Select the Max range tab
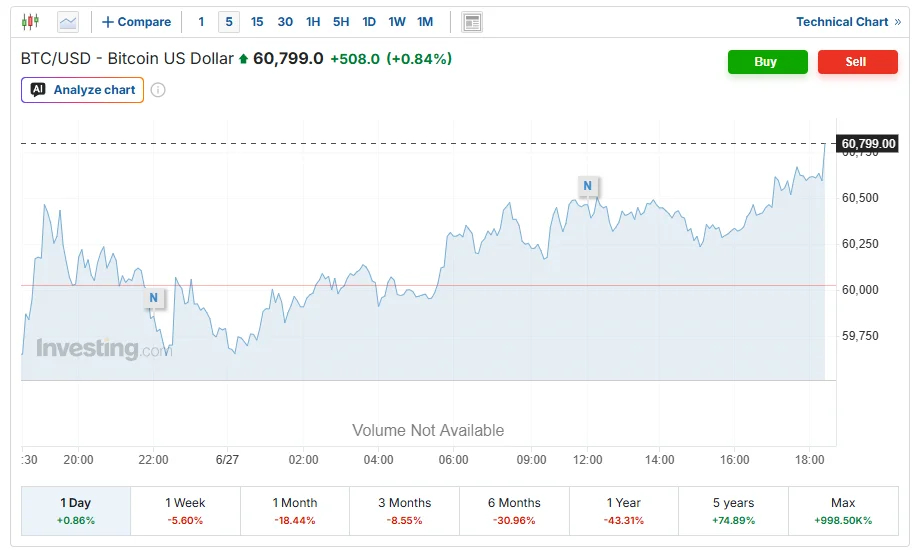918x550 pixels. [843, 511]
